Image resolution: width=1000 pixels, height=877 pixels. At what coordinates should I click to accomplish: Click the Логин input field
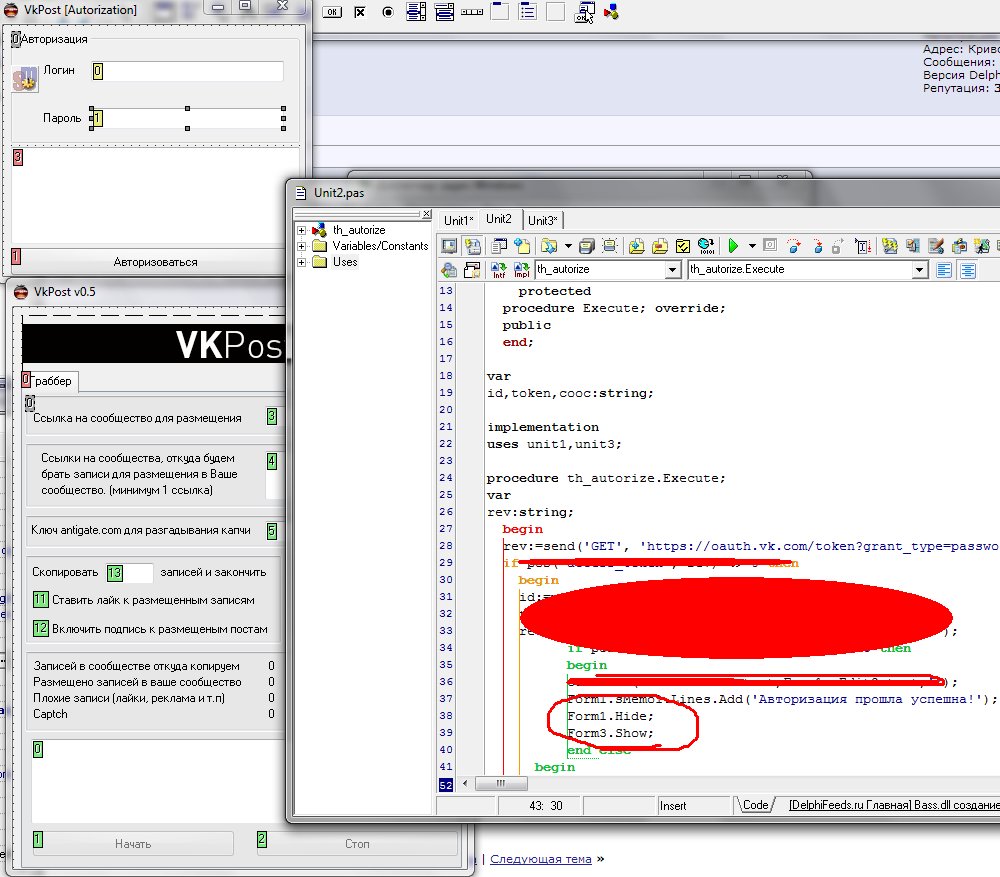point(188,71)
